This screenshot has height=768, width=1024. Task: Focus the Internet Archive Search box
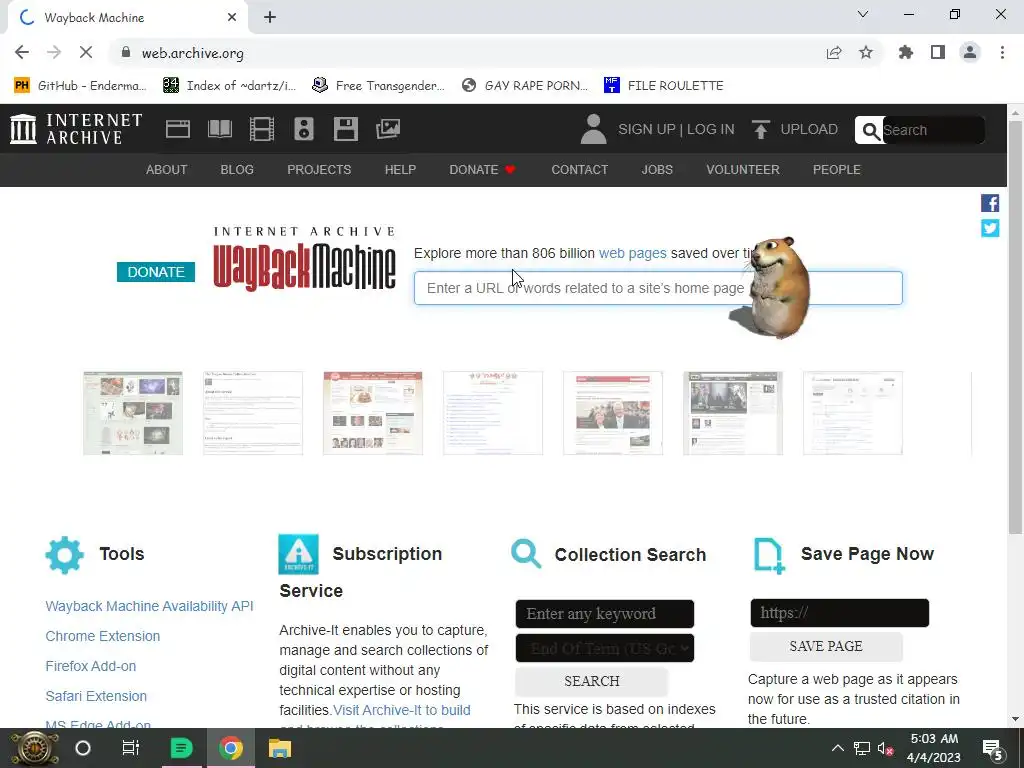[x=933, y=130]
